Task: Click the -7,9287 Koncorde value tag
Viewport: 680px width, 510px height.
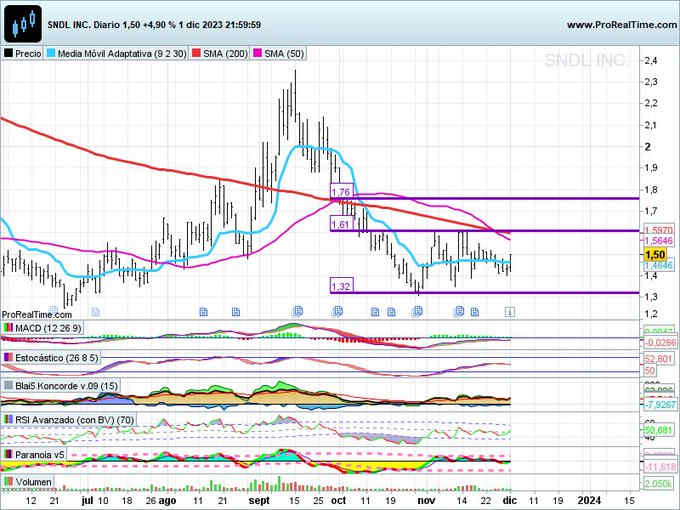Action: click(x=660, y=404)
